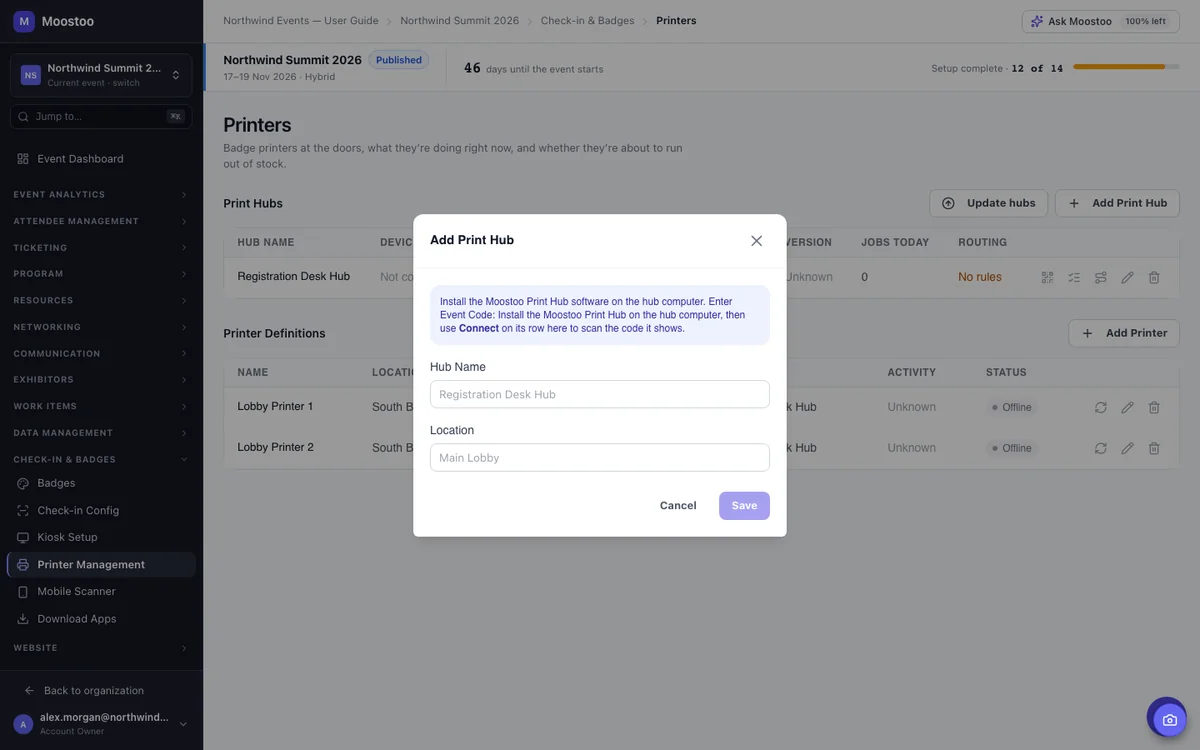Click the Back to organization arrow icon
1200x750 pixels.
(29, 691)
